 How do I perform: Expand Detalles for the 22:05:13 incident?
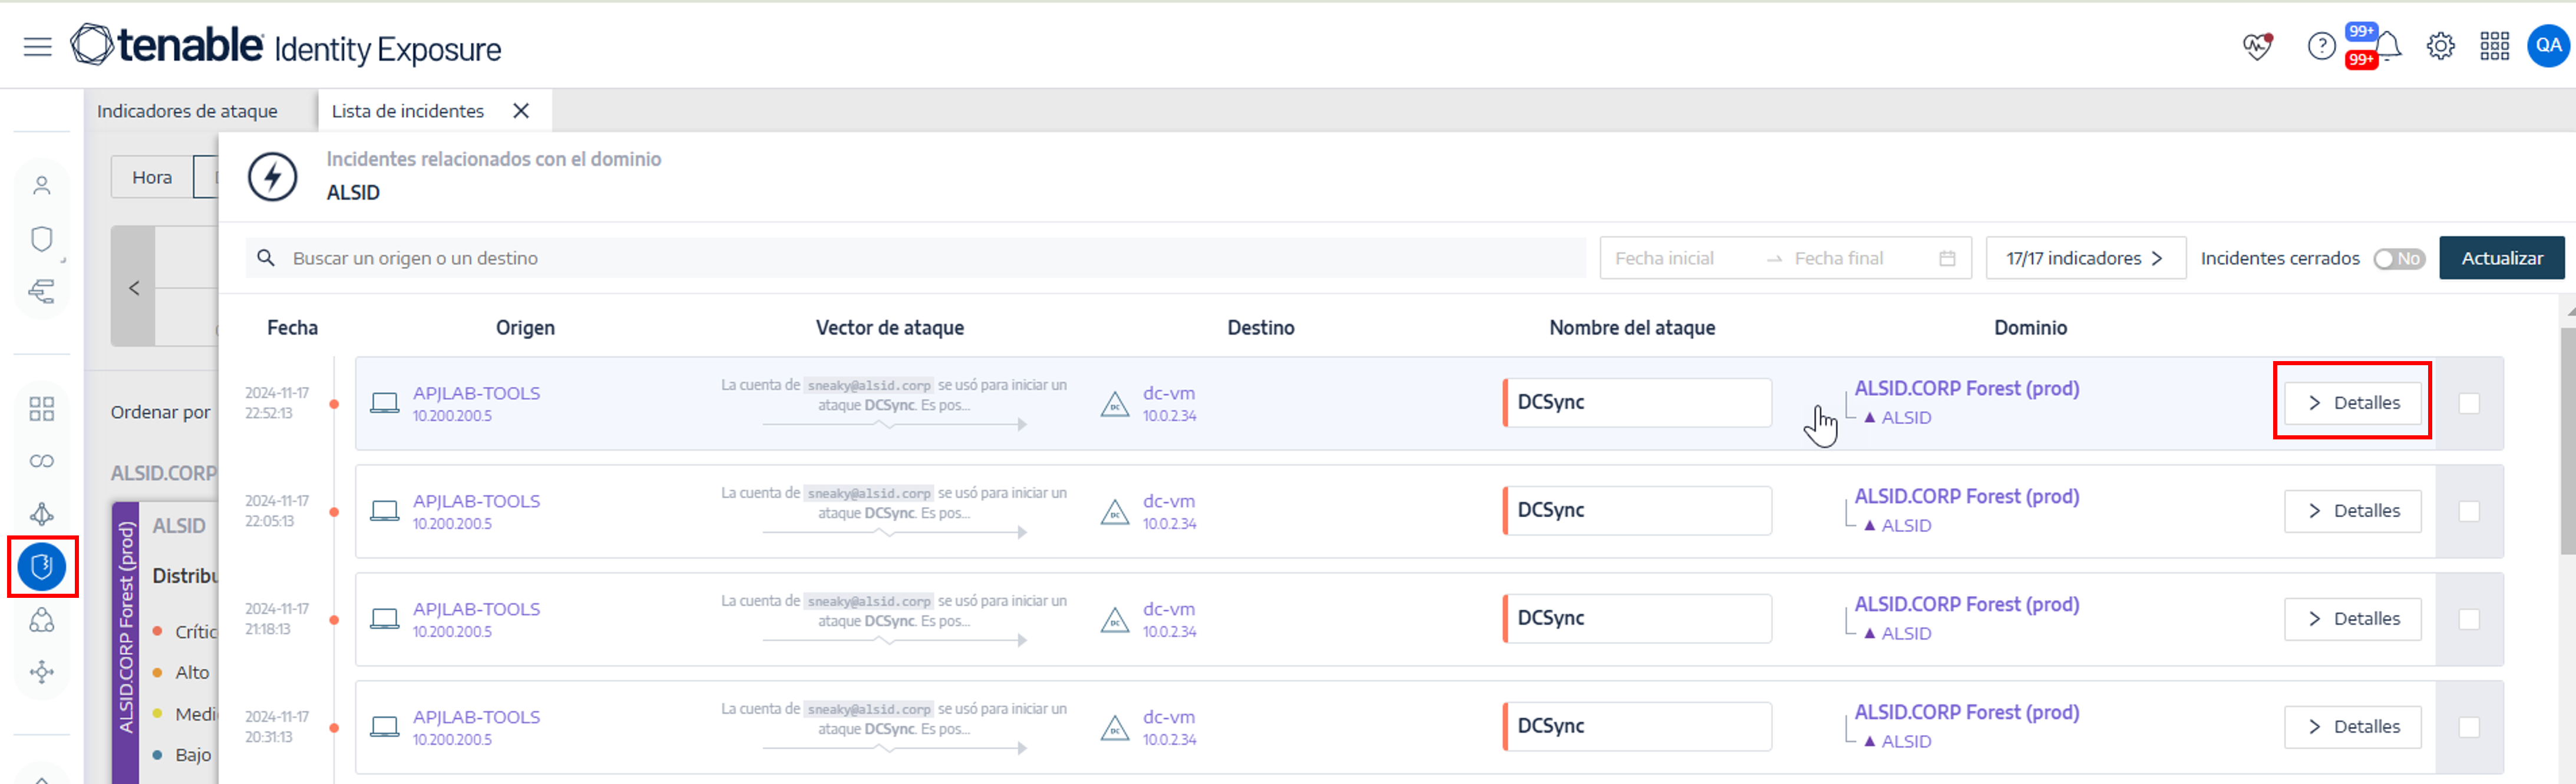(2352, 511)
